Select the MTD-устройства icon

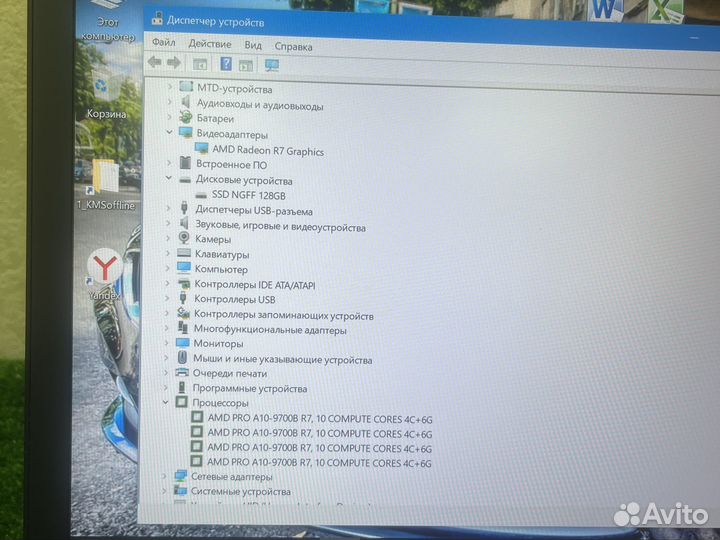click(x=186, y=86)
